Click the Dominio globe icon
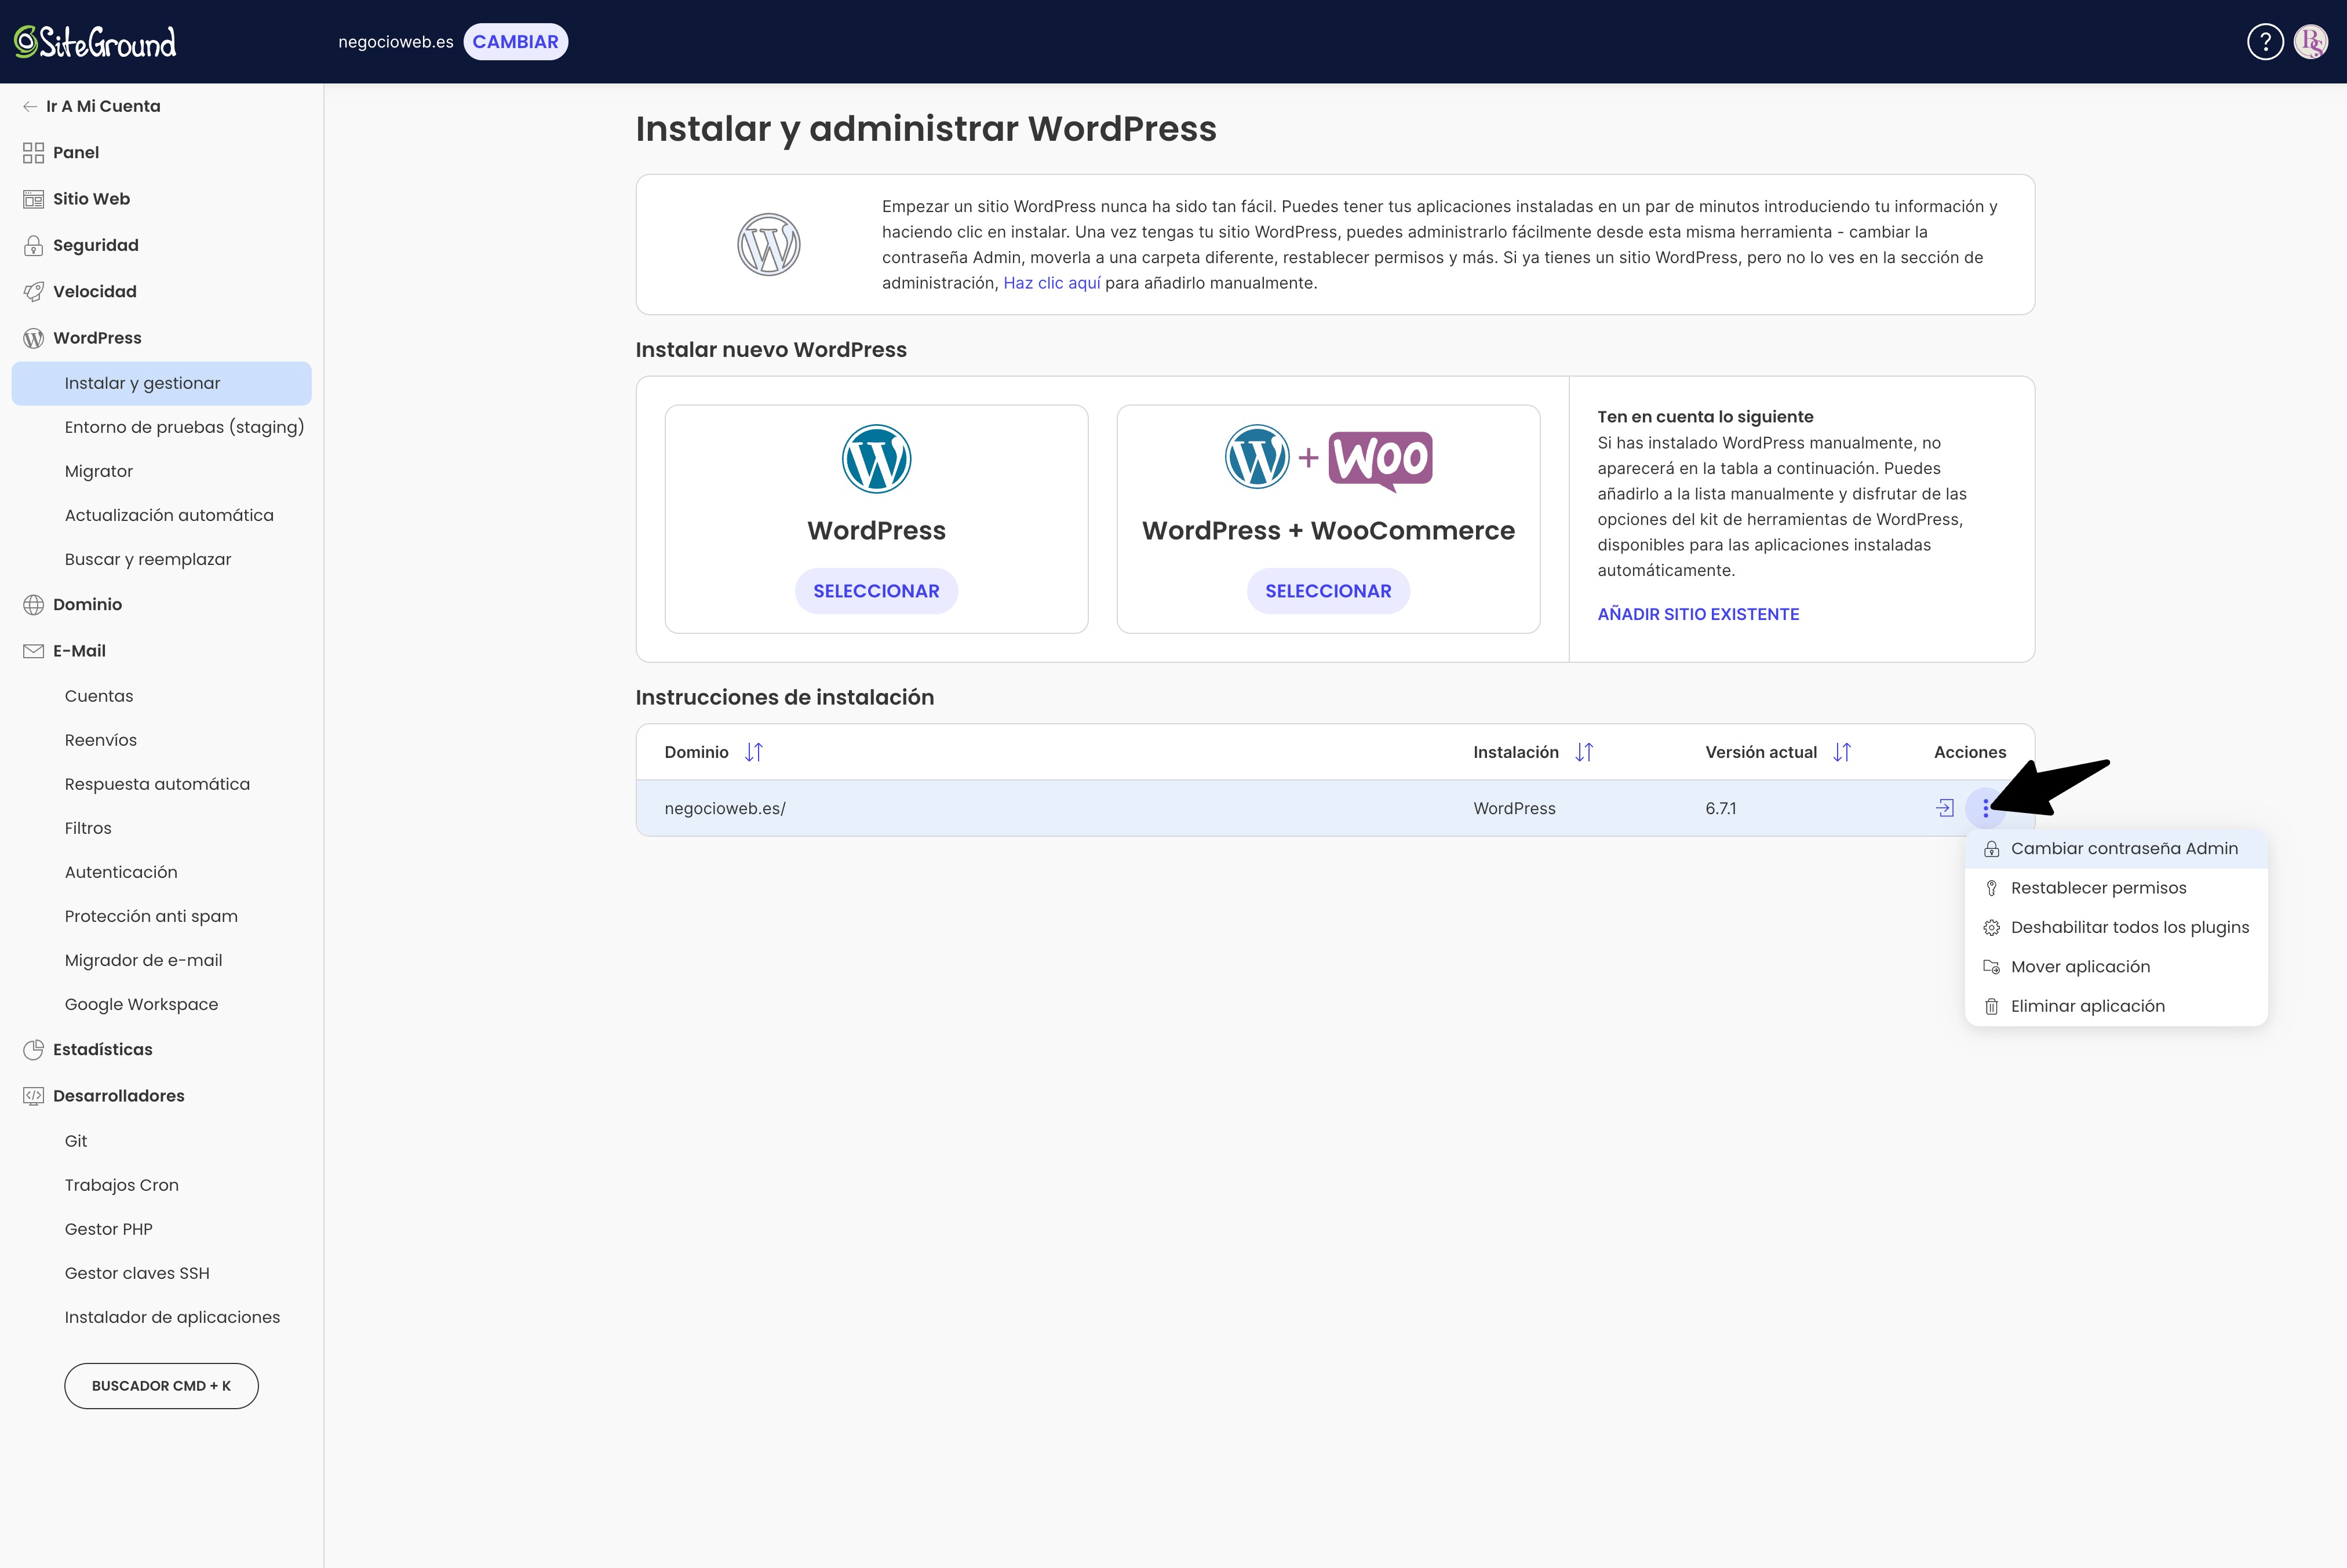This screenshot has height=1568, width=2347. 33,604
